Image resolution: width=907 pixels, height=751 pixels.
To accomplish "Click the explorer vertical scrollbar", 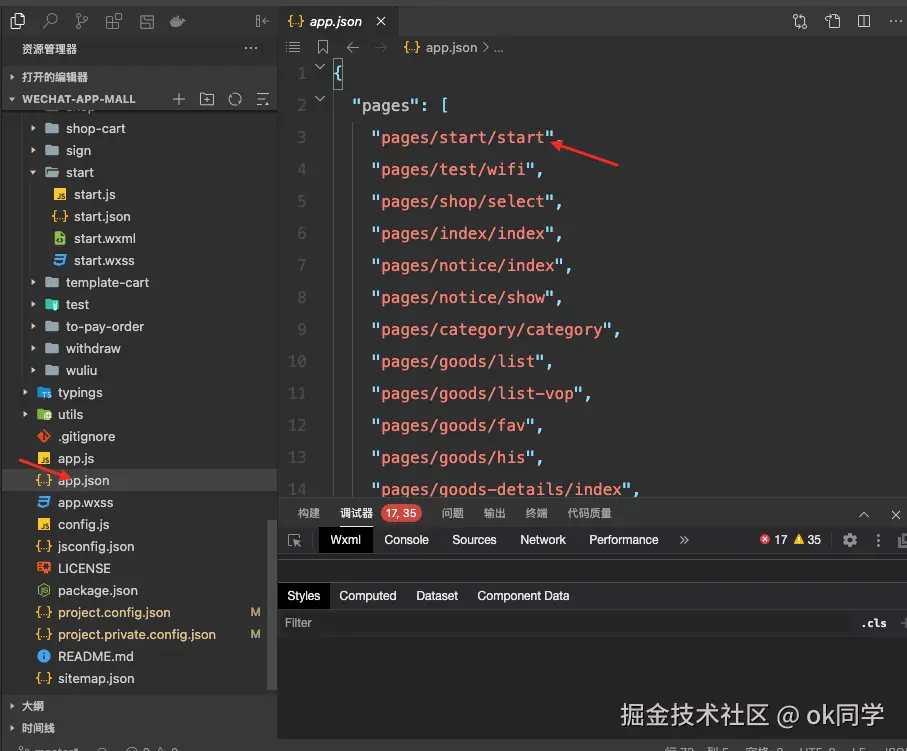I will click(x=270, y=605).
